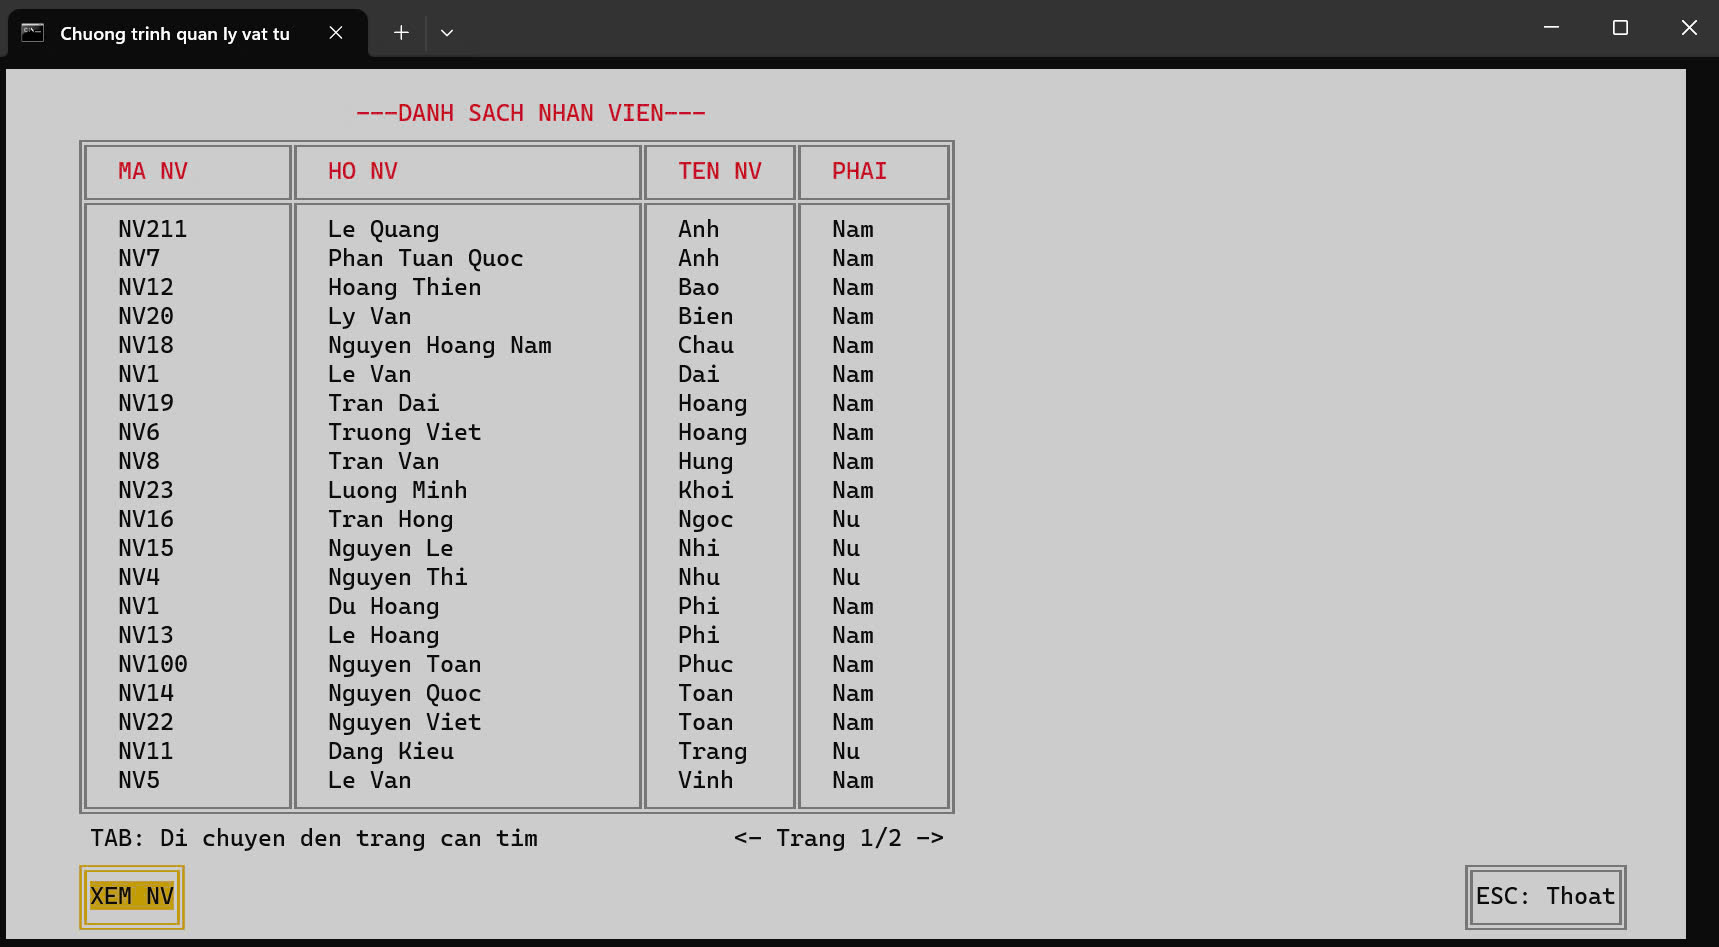Click surname Nguyen Hoang Nam
The image size is (1719, 947).
click(440, 346)
